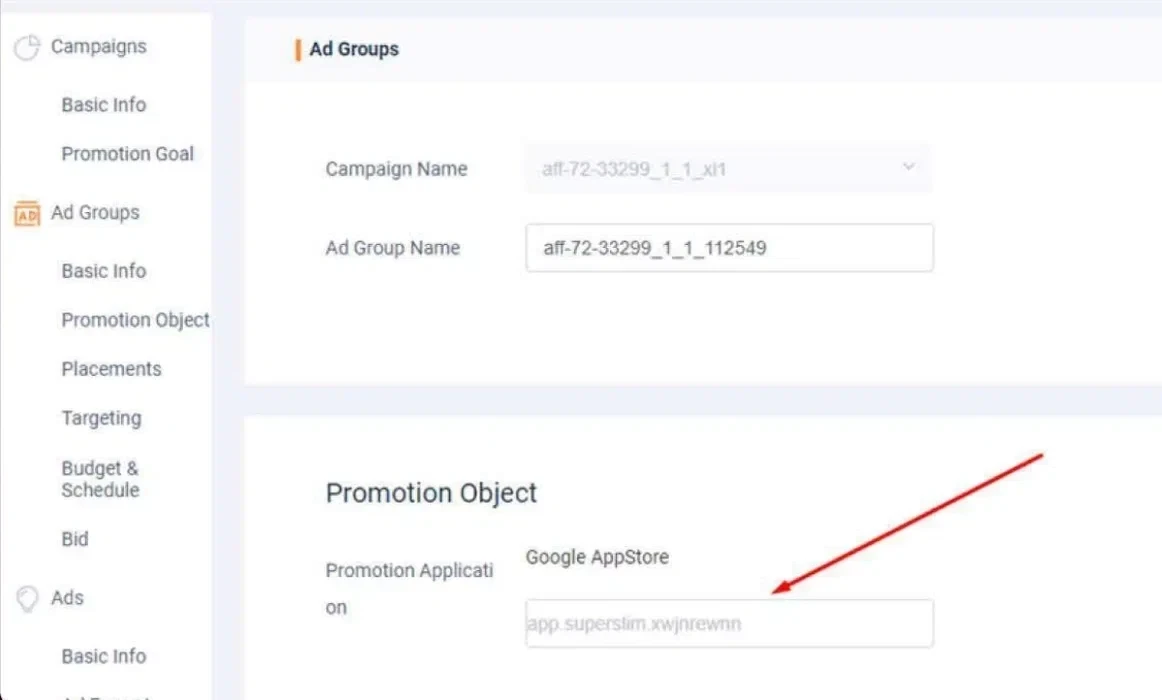The width and height of the screenshot is (1162, 700).
Task: Select the Ads section in sidebar
Action: [x=67, y=598]
